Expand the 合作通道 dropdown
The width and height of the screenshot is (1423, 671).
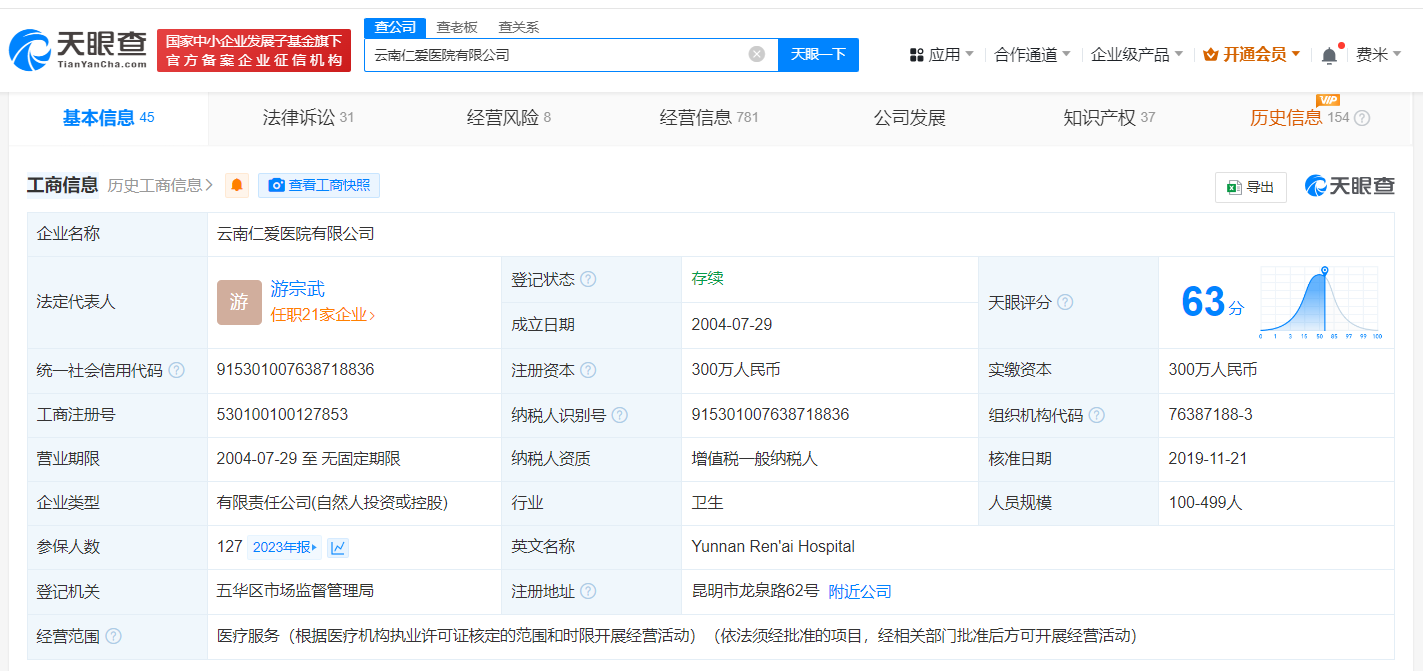tap(1033, 54)
